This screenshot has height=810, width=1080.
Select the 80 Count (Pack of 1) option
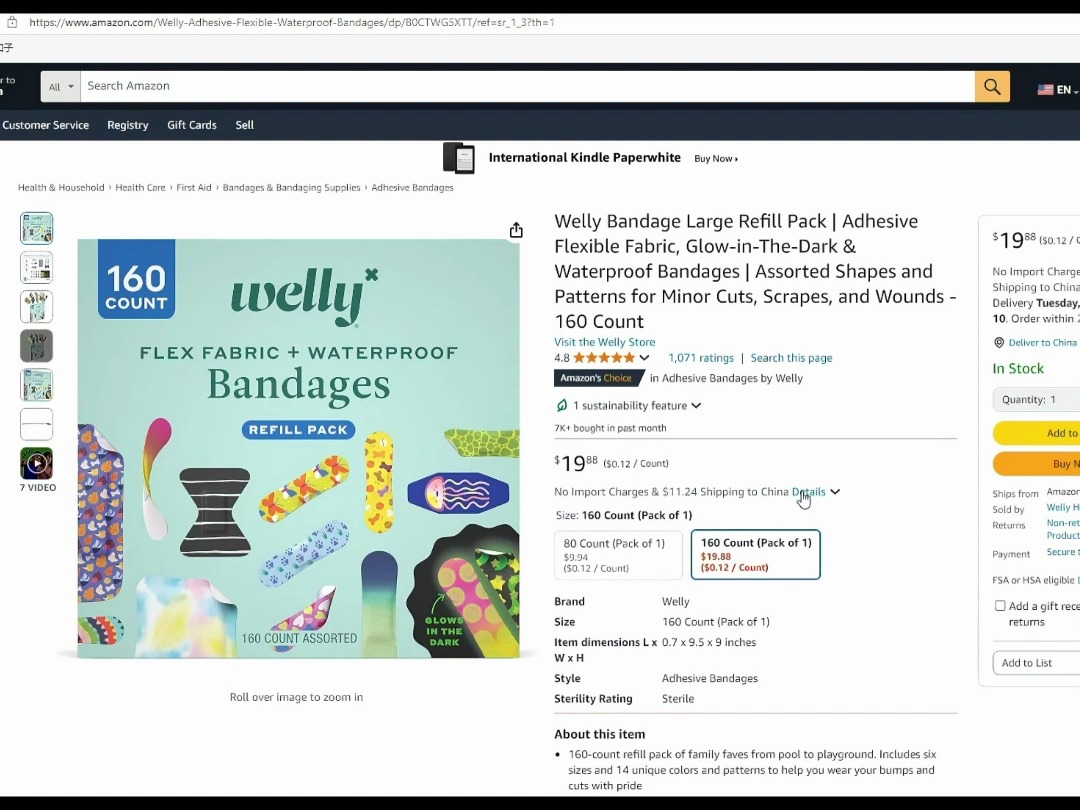point(618,554)
